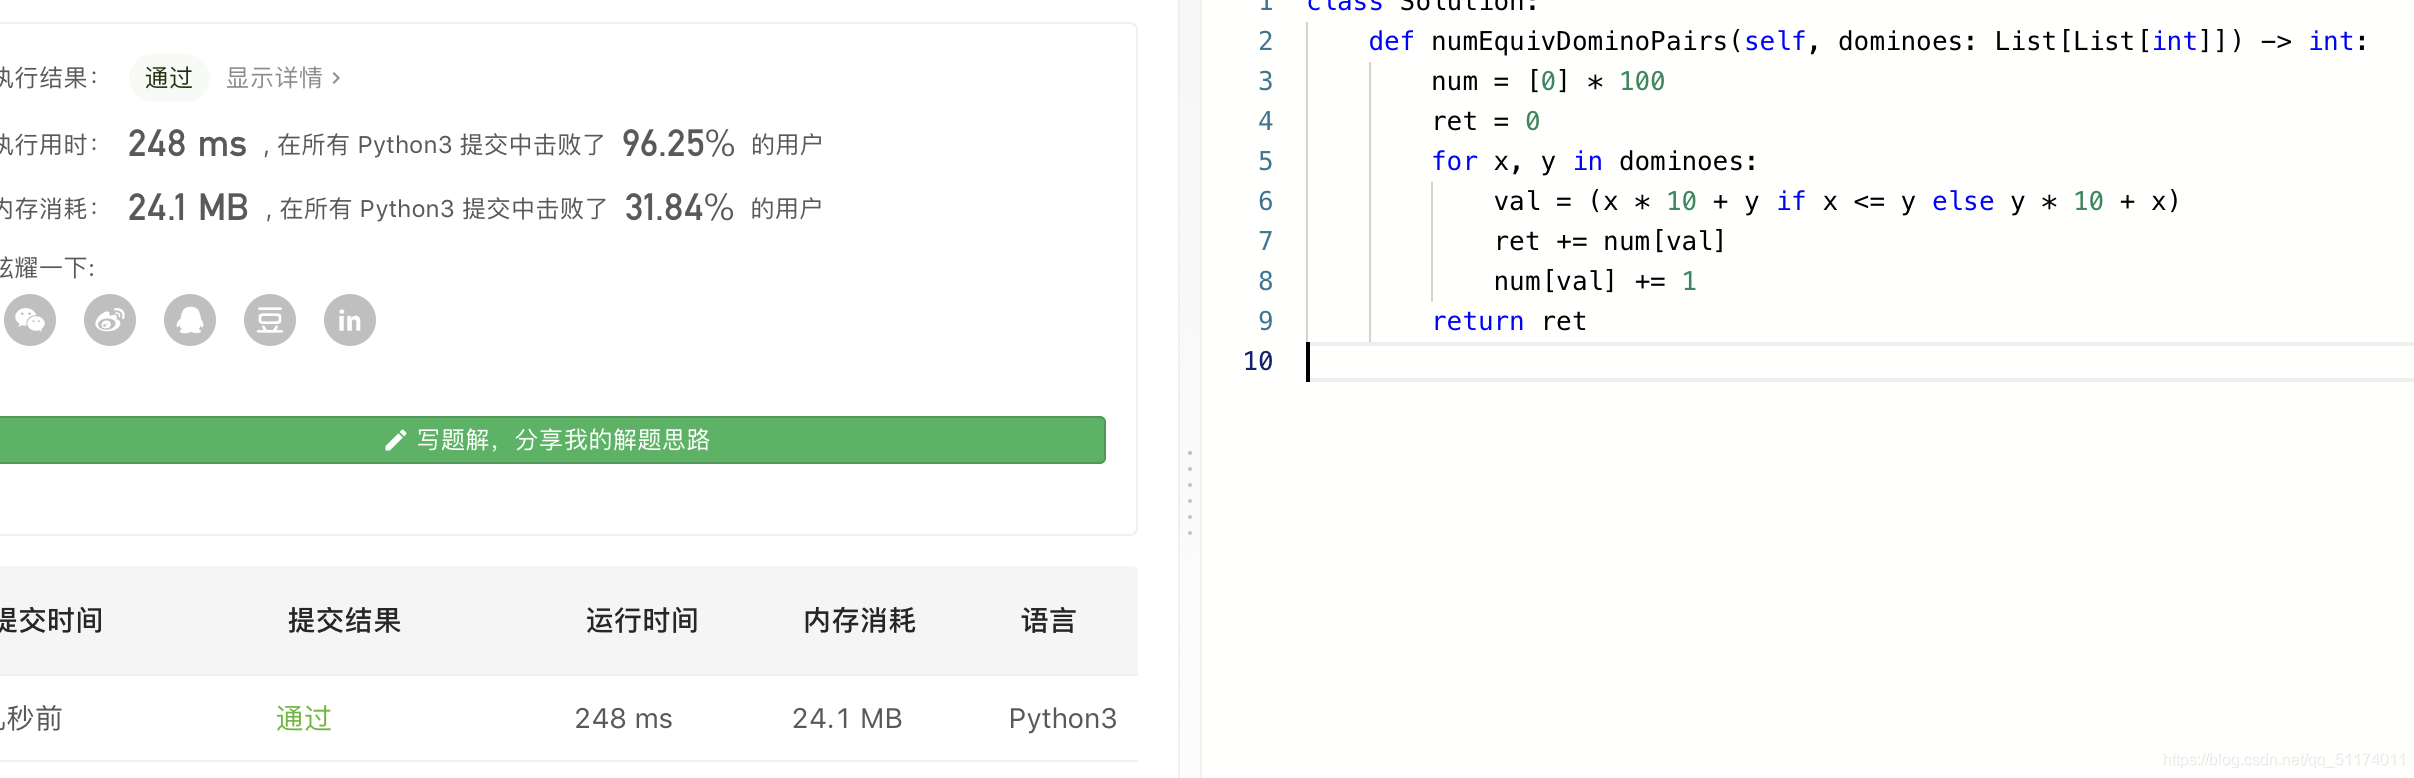Click the 语言 column header
Screen dimensions: 2414x778
point(1048,620)
